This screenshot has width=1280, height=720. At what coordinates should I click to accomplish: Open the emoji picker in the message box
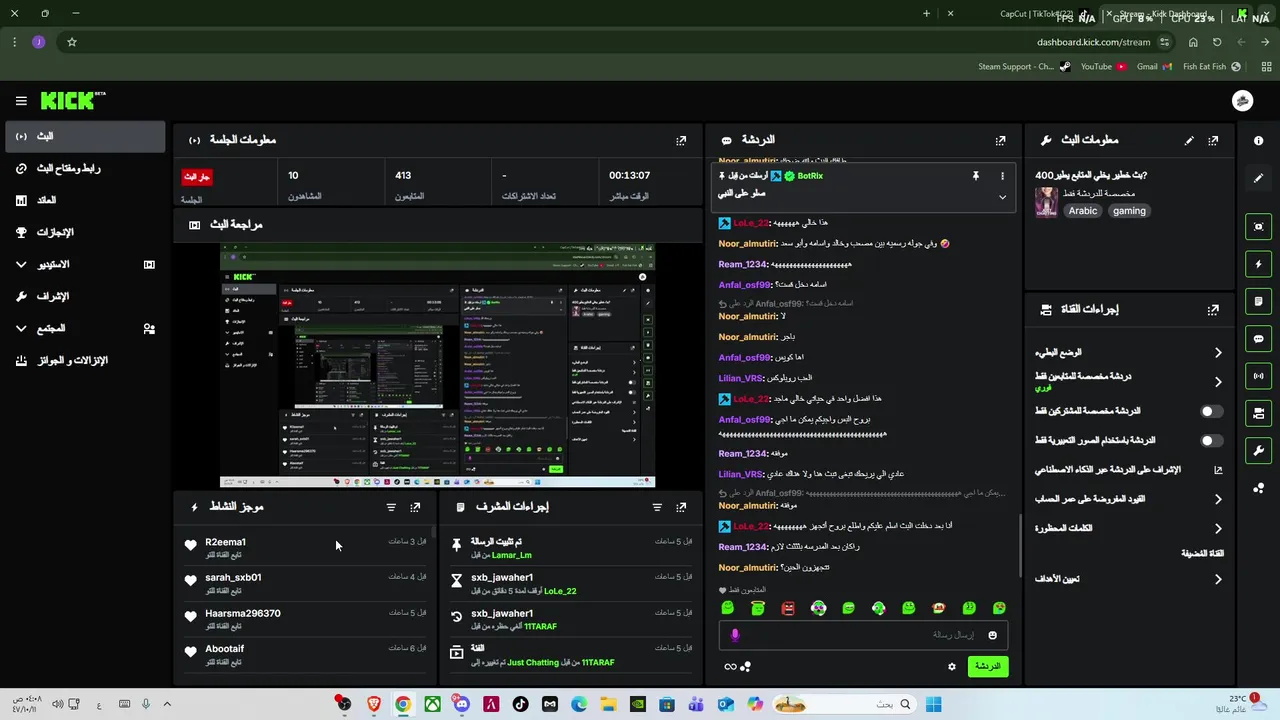(992, 635)
